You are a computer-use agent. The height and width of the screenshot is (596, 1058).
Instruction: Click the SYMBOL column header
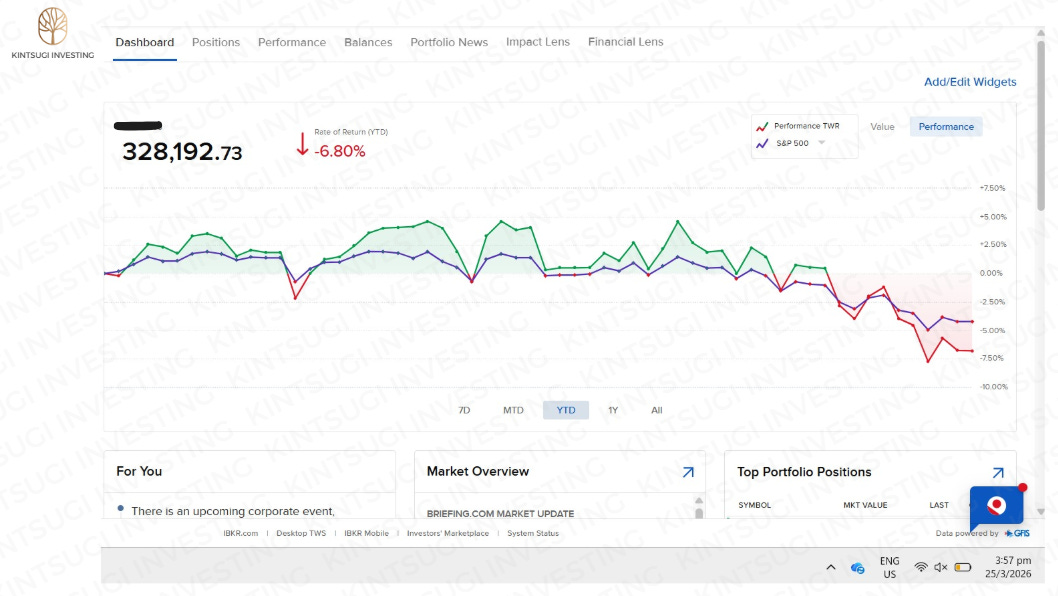[x=754, y=505]
